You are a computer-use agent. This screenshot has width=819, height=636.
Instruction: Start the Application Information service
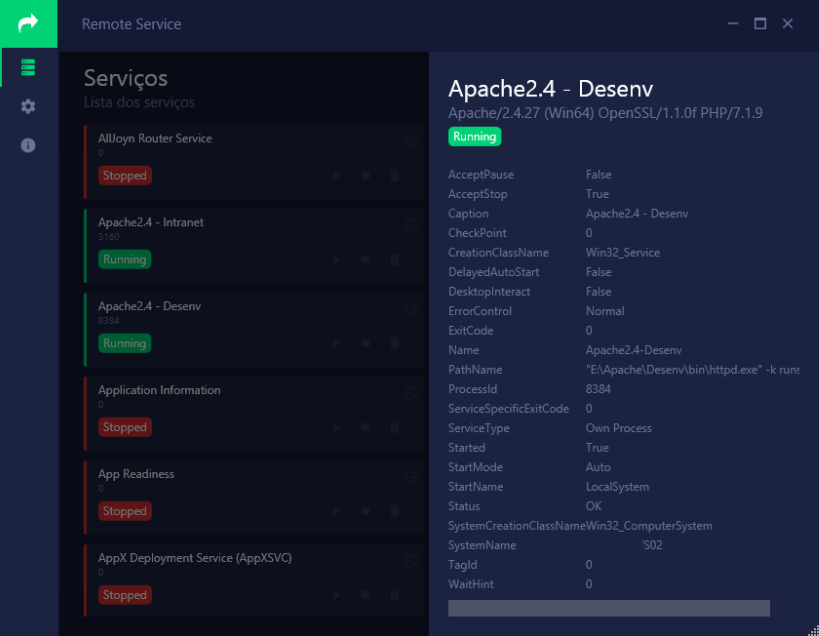337,427
